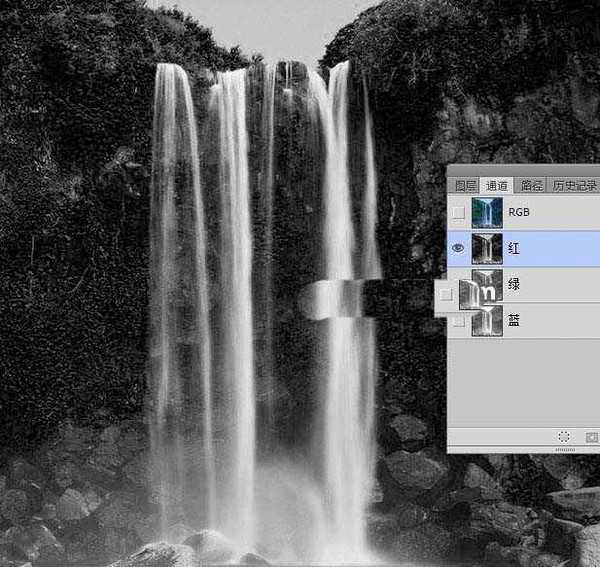Image resolution: width=600 pixels, height=567 pixels.
Task: Click the 蓝 channel thumbnail
Action: [487, 321]
